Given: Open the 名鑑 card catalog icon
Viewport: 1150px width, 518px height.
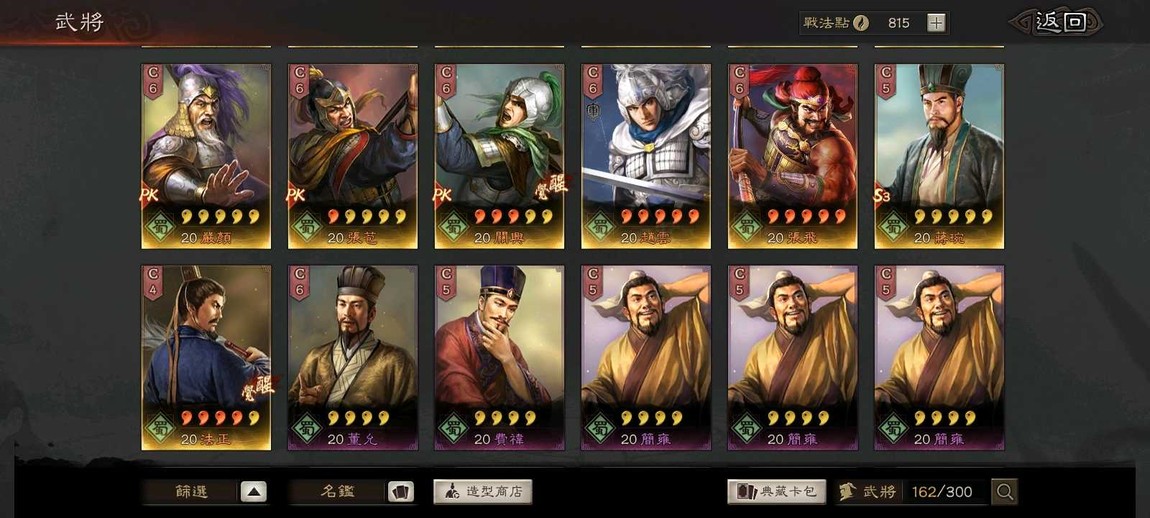Looking at the screenshot, I should tap(400, 492).
